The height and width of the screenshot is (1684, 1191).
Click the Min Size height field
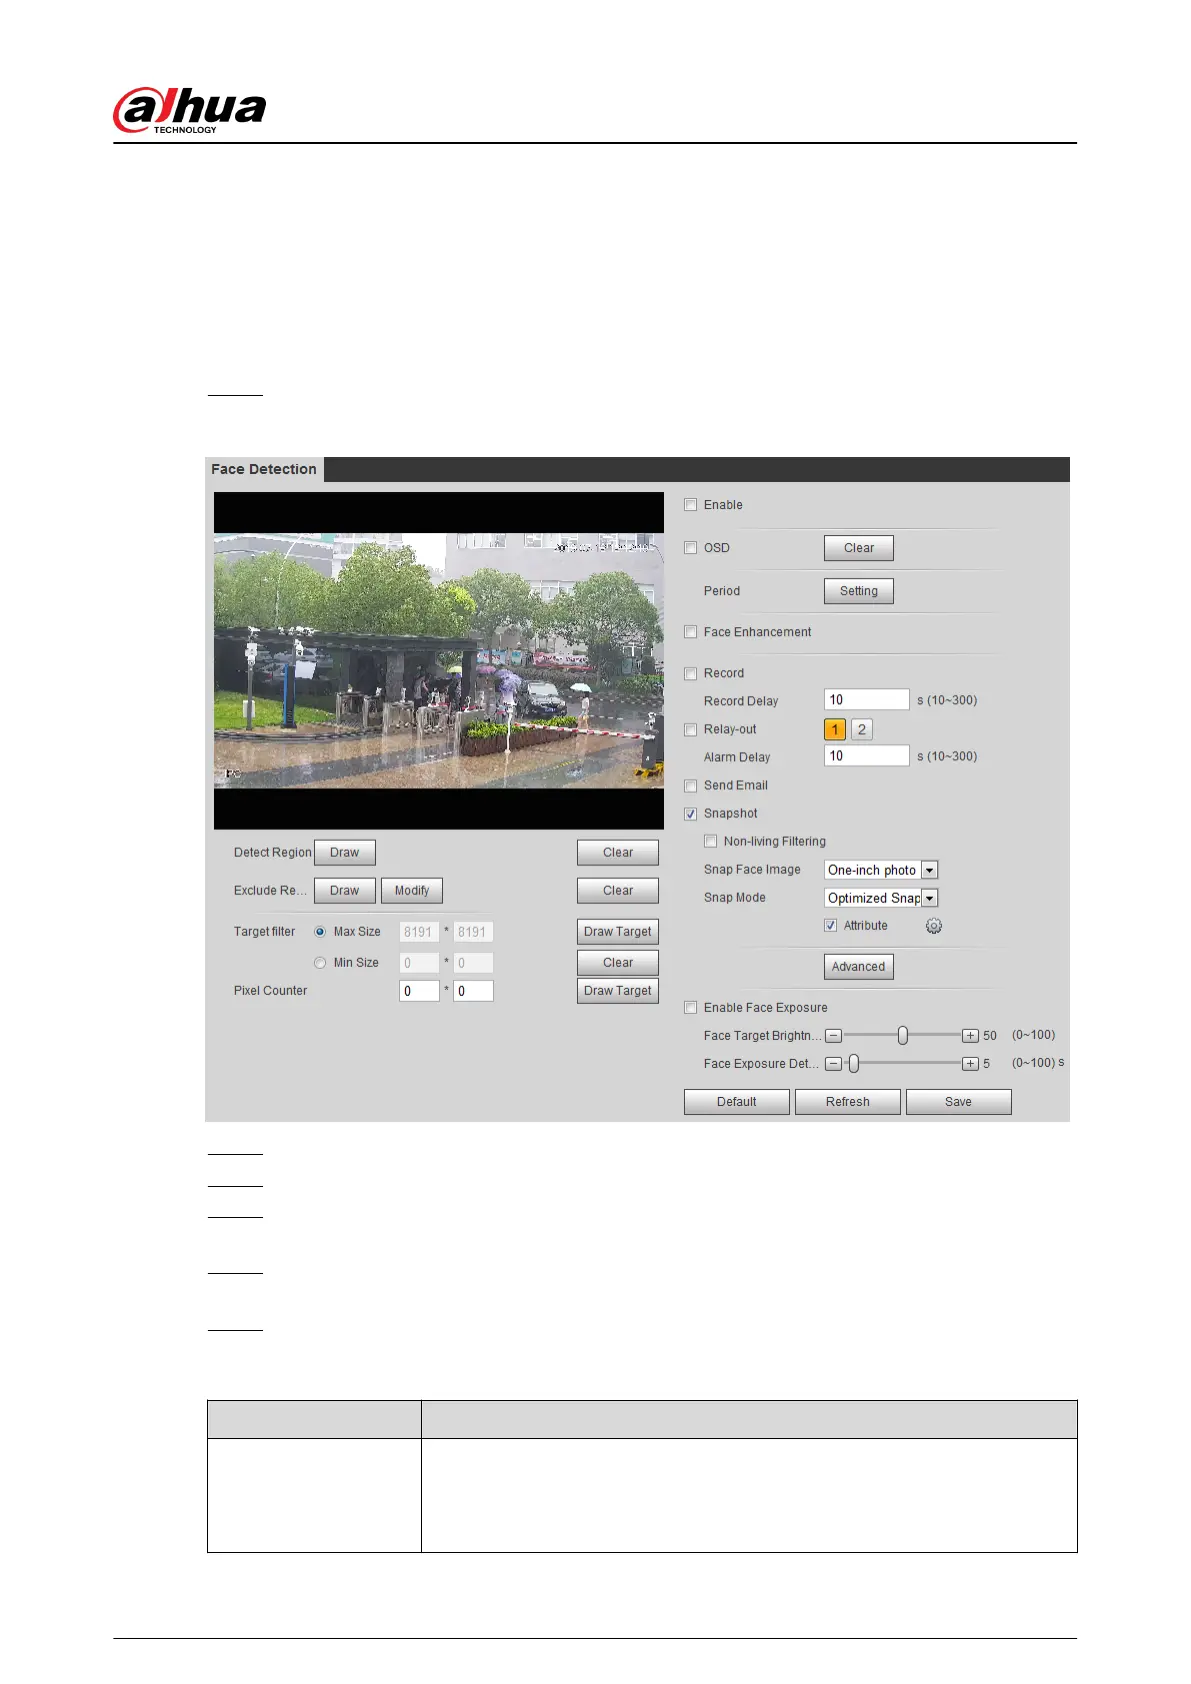(x=473, y=963)
